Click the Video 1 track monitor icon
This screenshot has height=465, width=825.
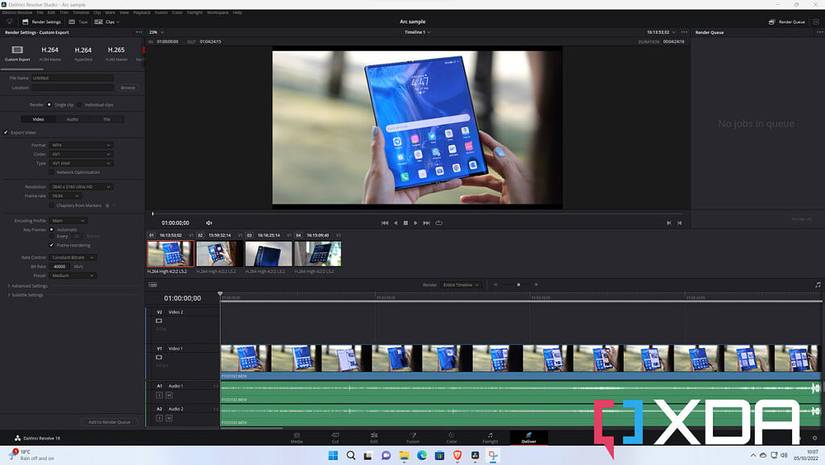158,357
